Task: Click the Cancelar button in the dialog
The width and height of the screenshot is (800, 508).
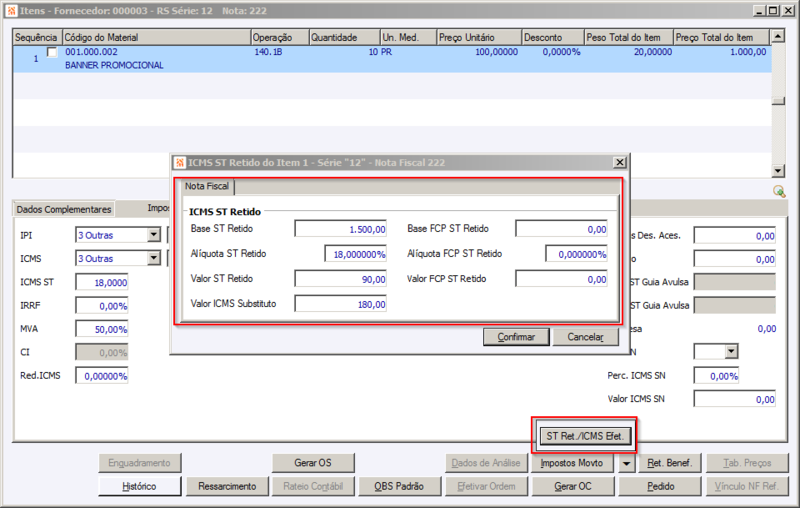Action: click(x=585, y=337)
